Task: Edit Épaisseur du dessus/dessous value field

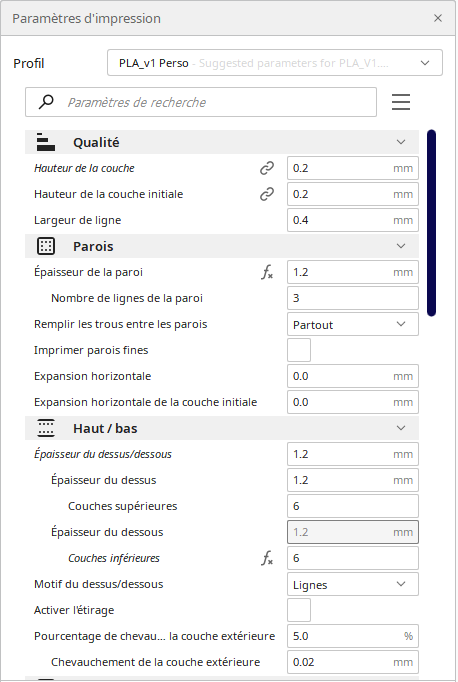Action: (353, 454)
